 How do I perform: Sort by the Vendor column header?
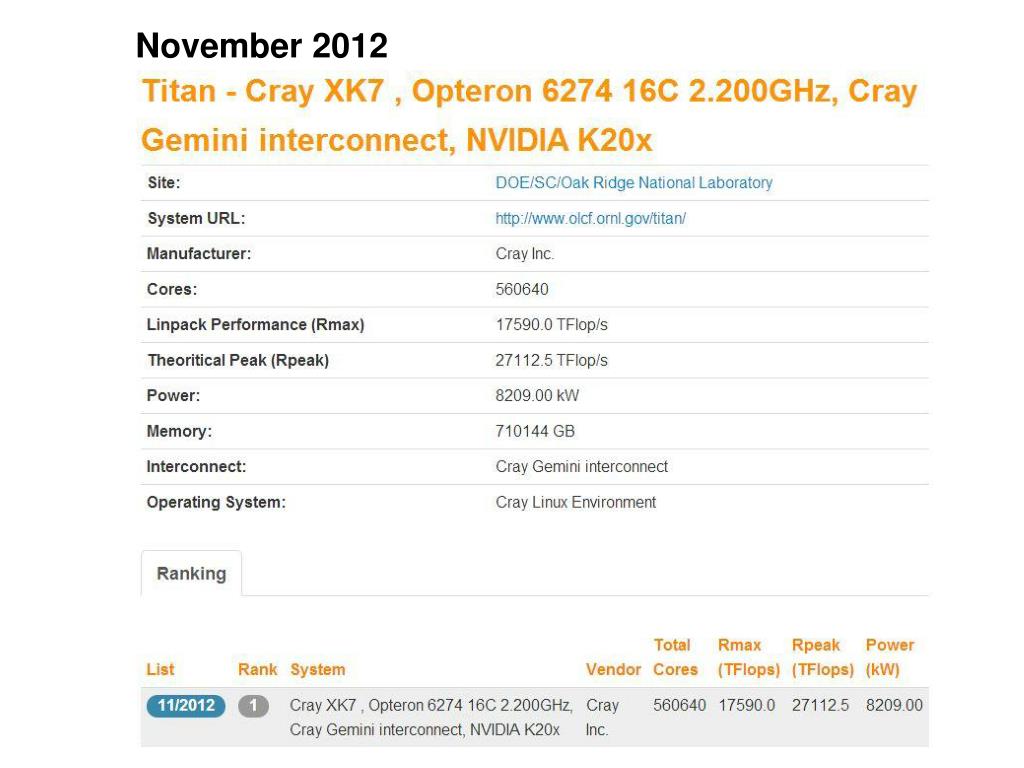(x=613, y=669)
